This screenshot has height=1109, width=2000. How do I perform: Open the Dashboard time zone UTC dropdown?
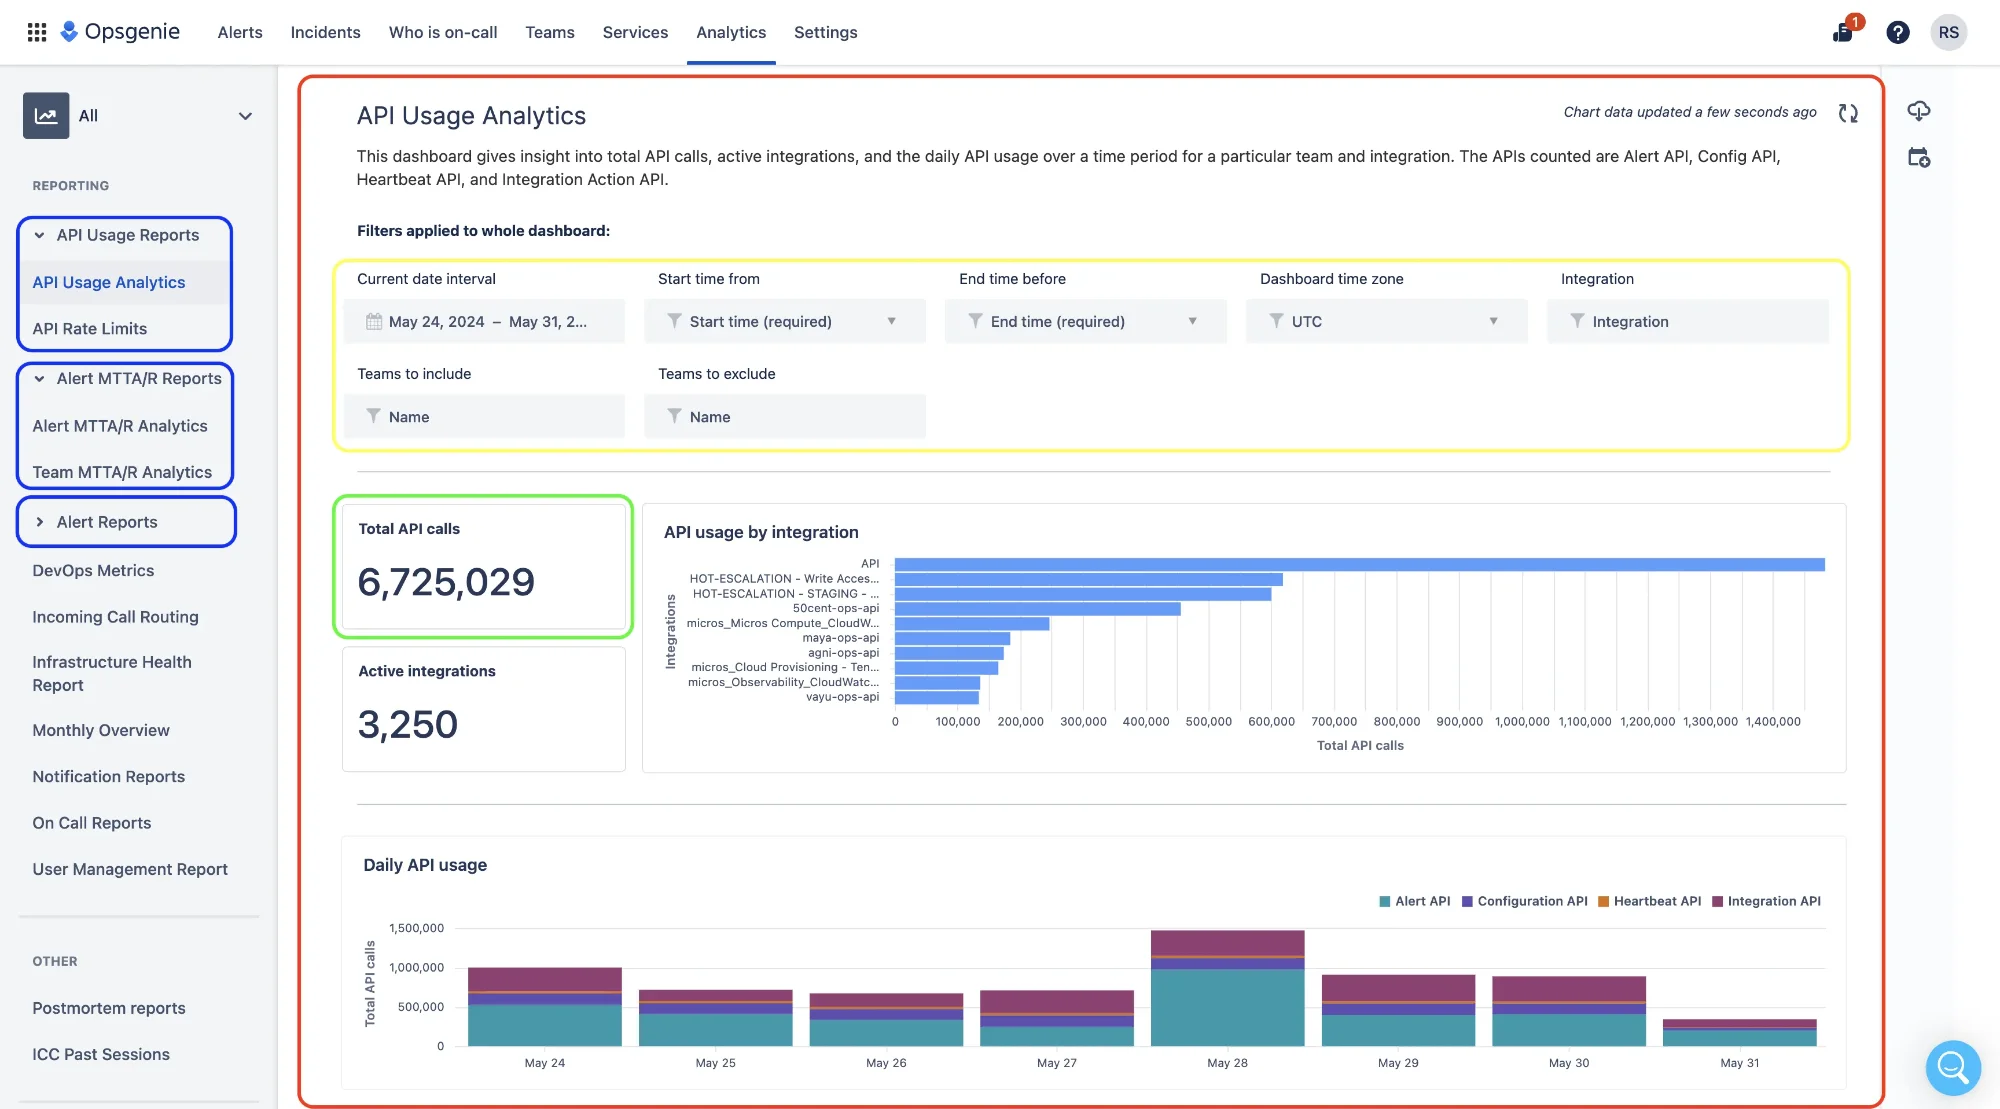(x=1385, y=321)
